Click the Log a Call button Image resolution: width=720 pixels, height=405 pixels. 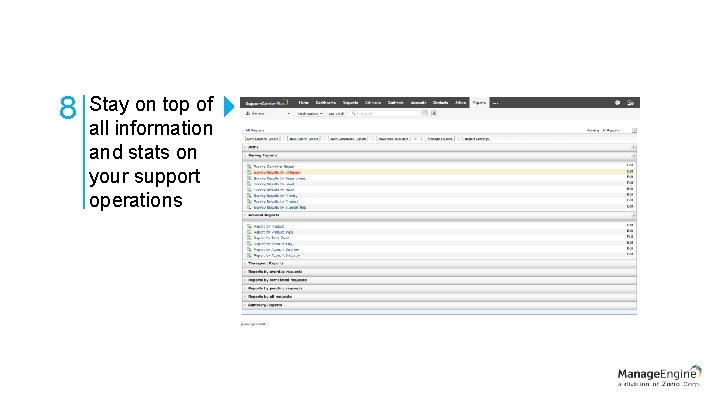[336, 113]
